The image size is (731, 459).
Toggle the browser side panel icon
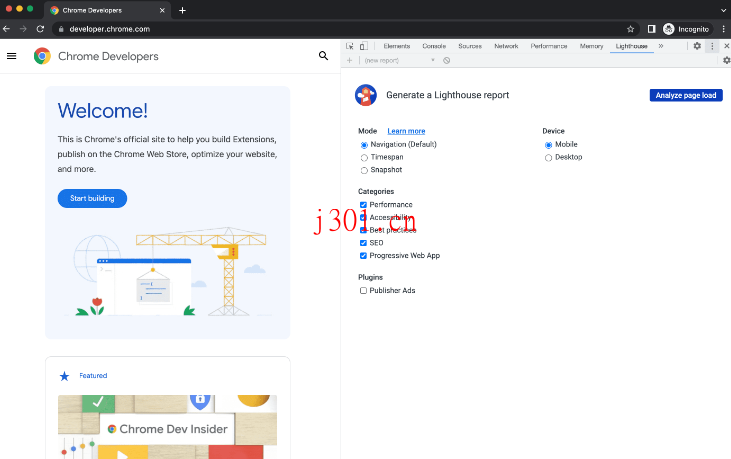point(651,29)
